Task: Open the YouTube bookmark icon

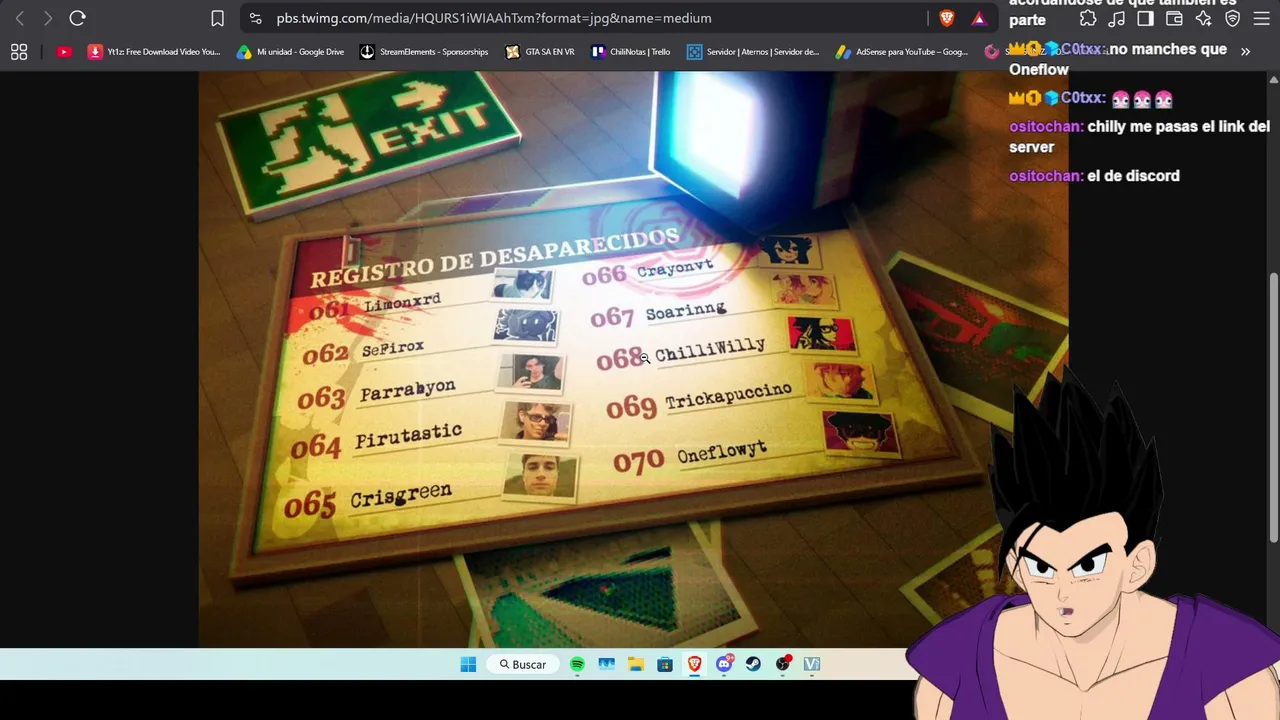Action: [x=64, y=52]
